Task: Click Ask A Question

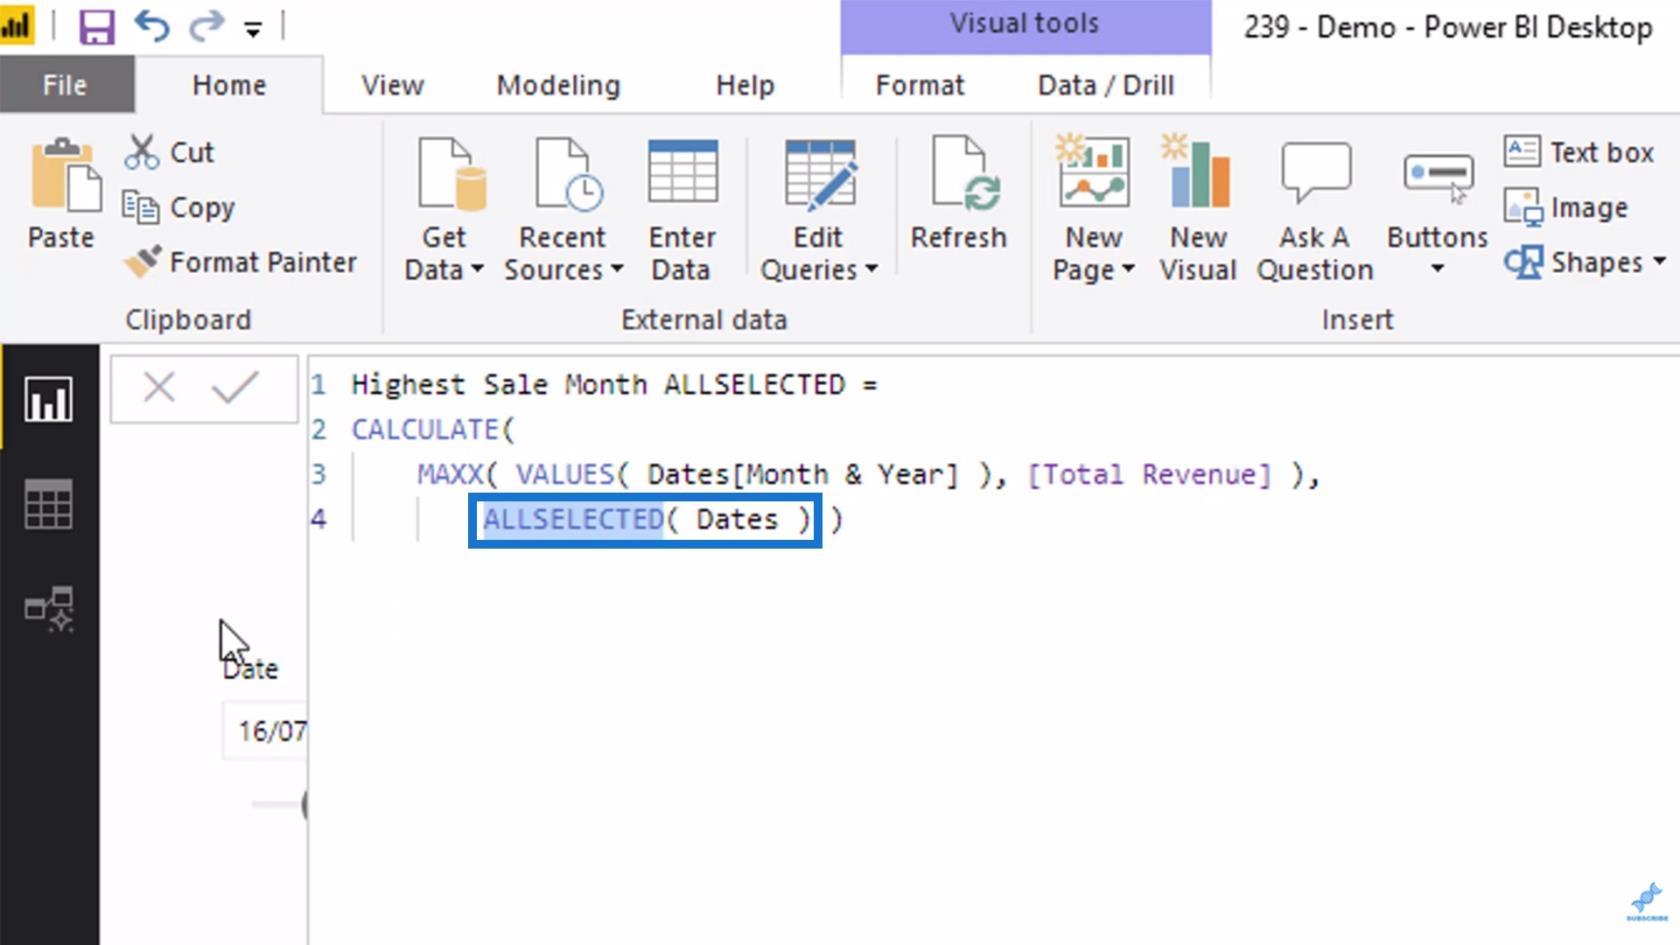Action: click(x=1315, y=210)
